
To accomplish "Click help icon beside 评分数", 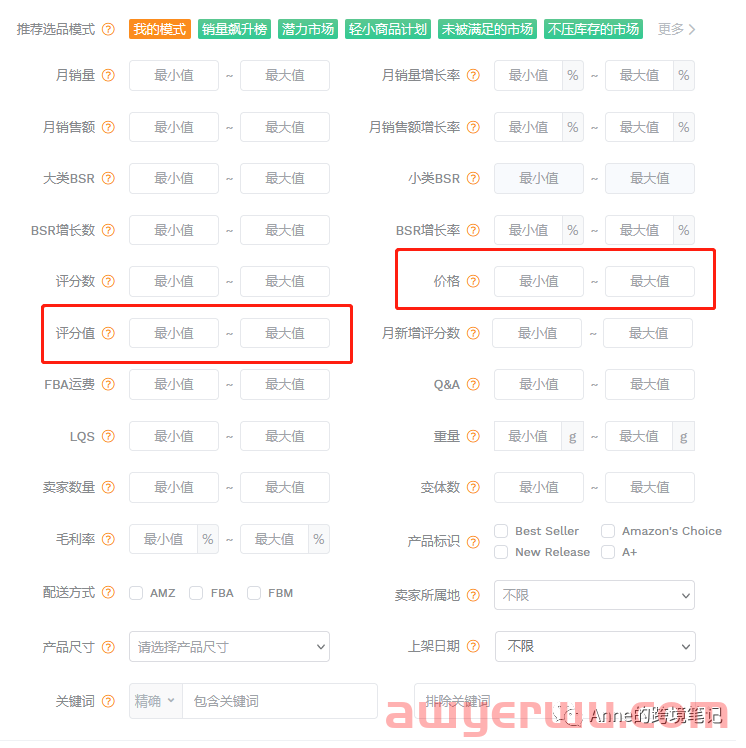I will coord(108,281).
